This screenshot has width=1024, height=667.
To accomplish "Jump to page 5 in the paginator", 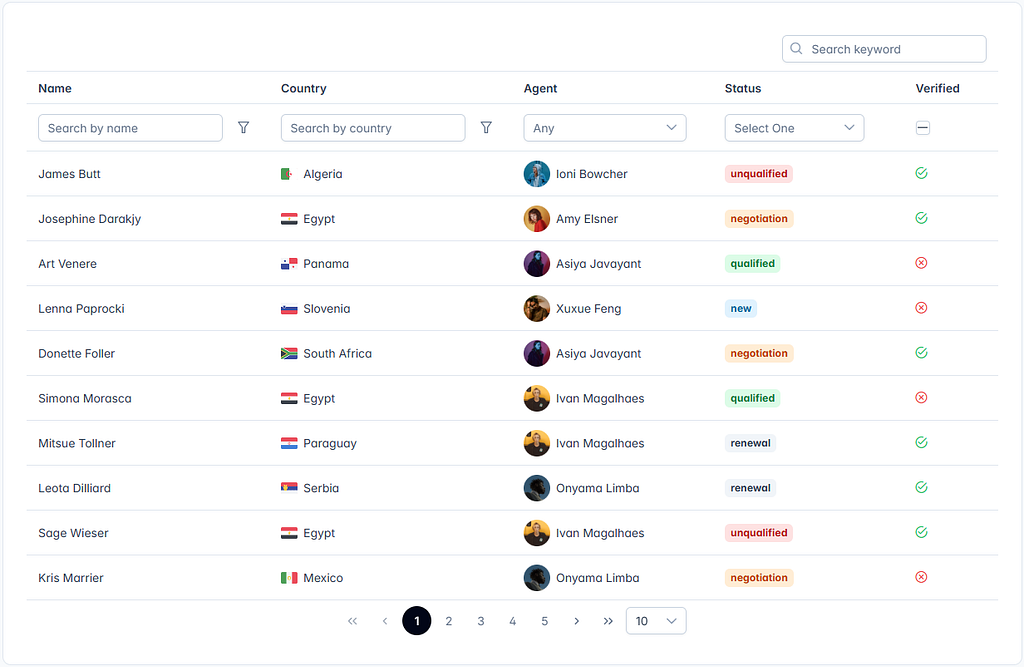I will [545, 621].
